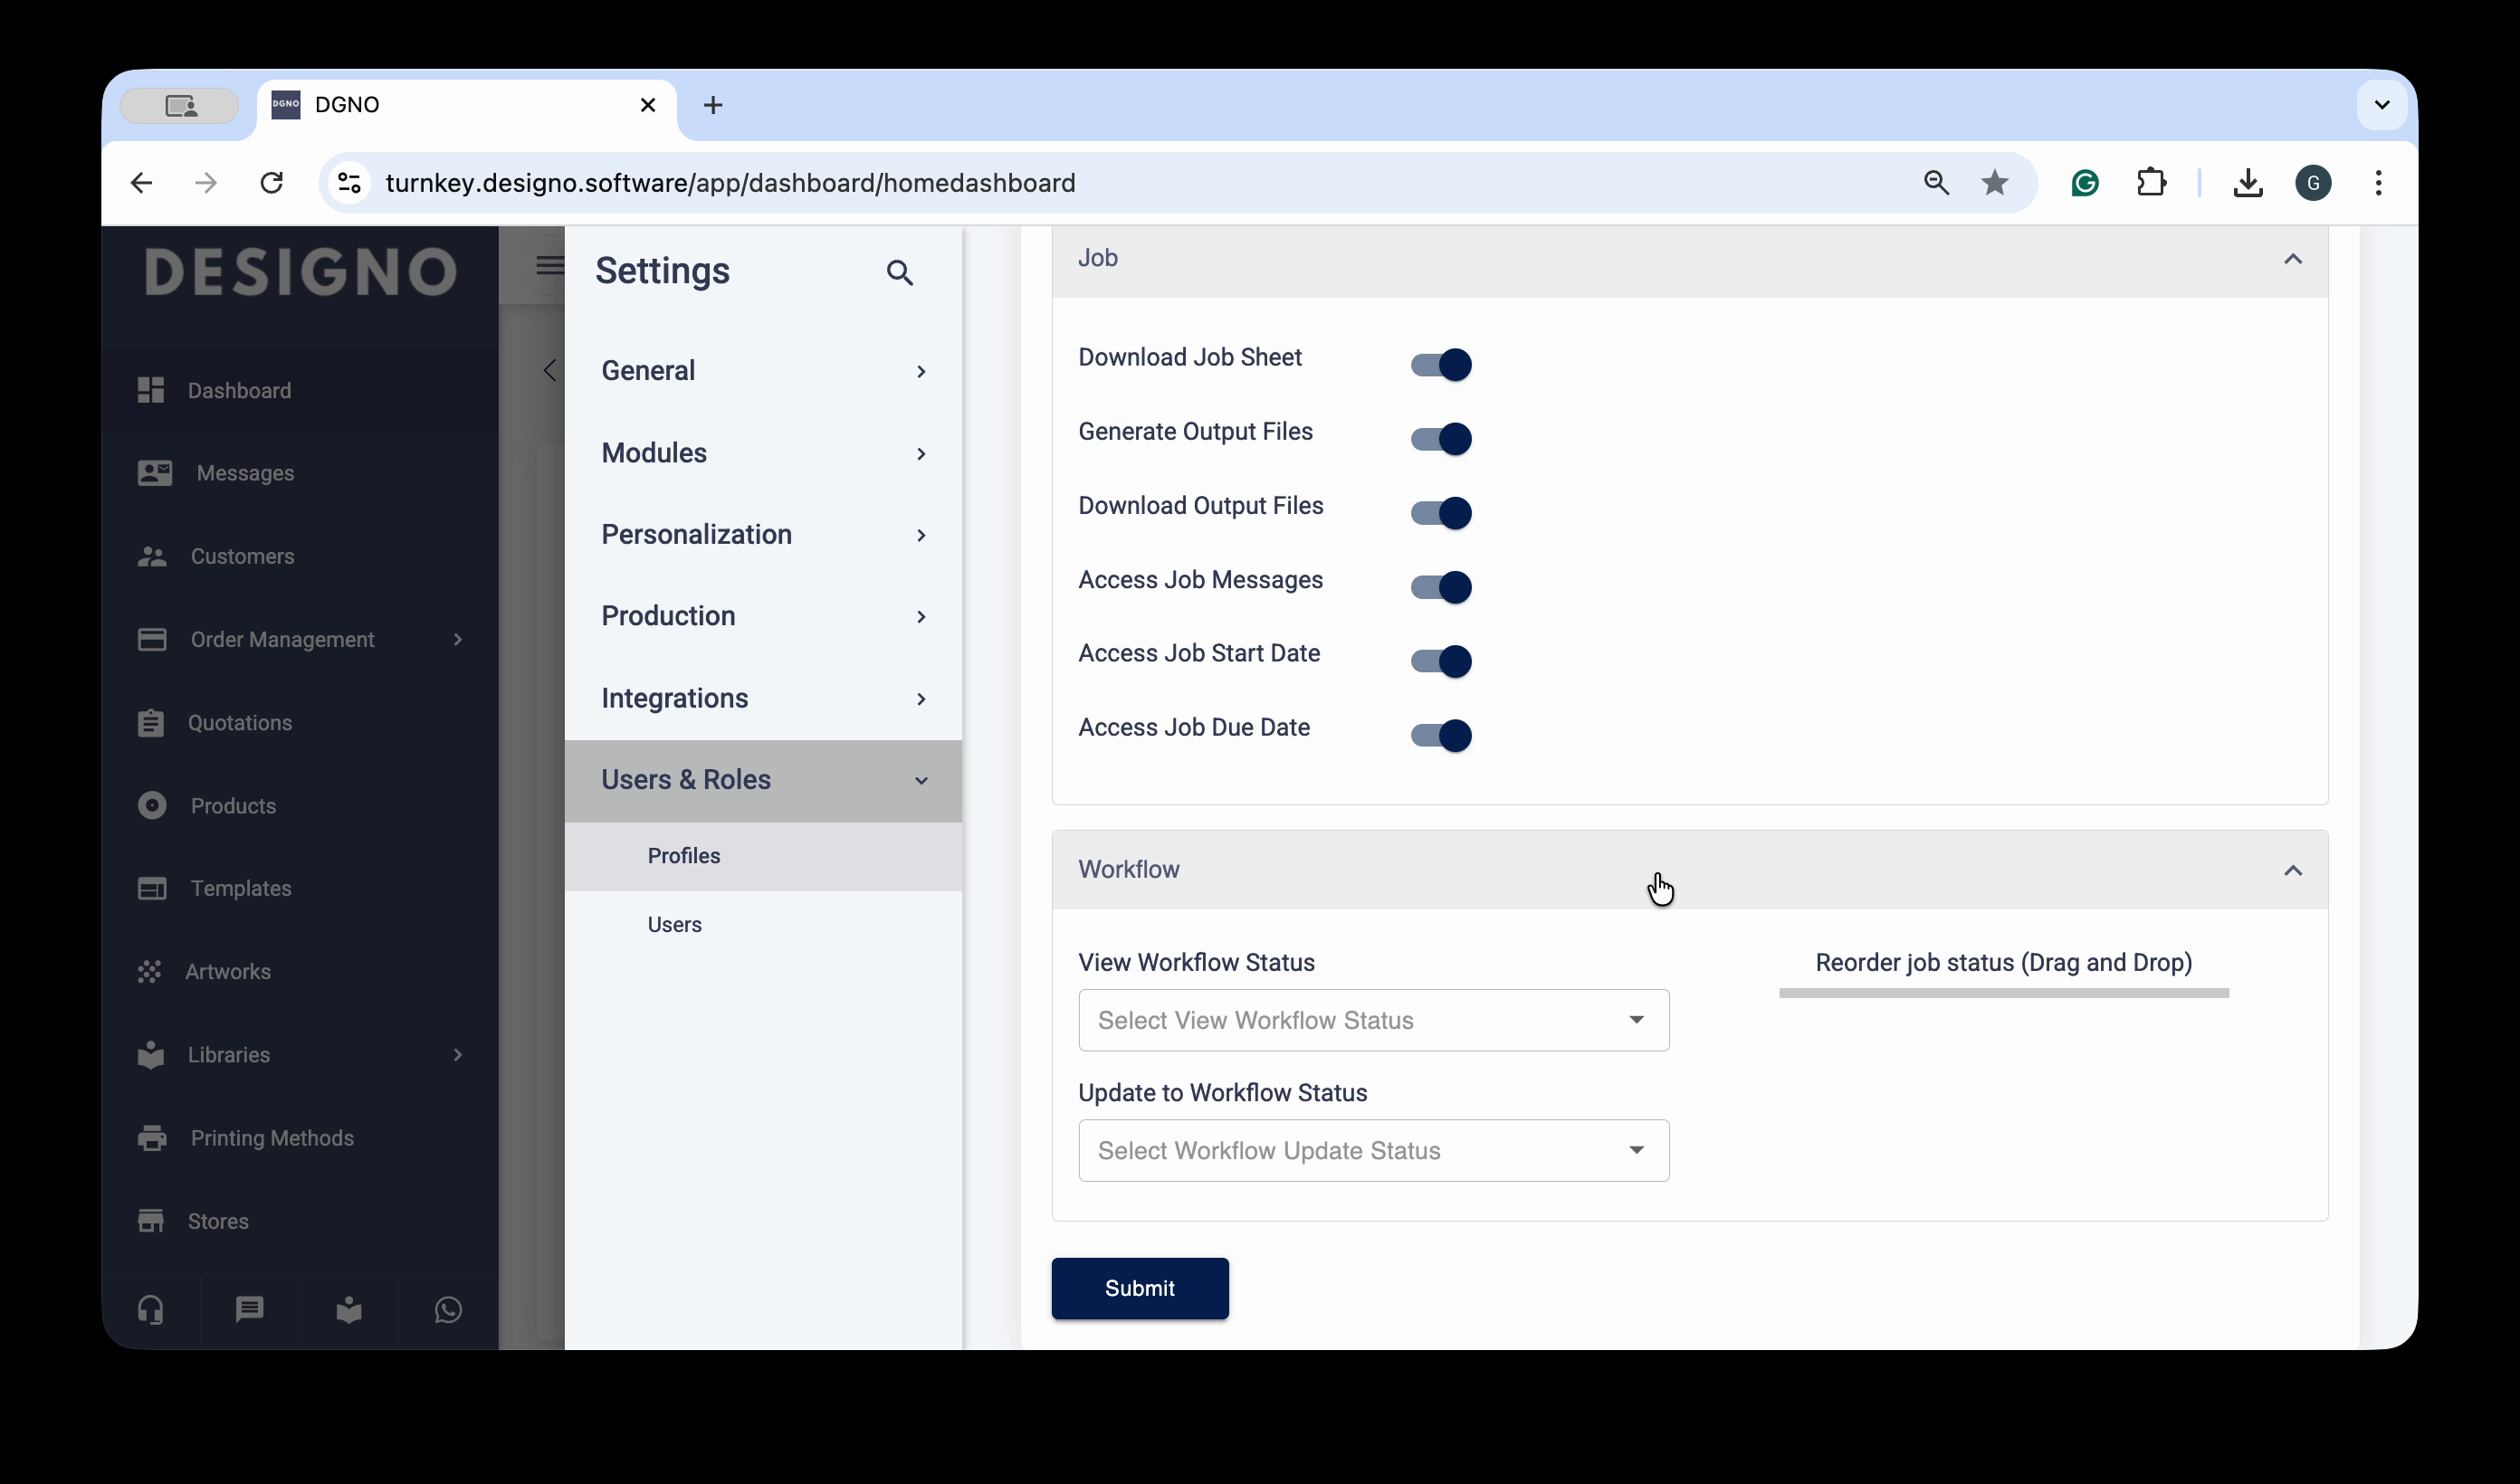Viewport: 2520px width, 1484px height.
Task: Select the Integrations settings label
Action: (675, 698)
